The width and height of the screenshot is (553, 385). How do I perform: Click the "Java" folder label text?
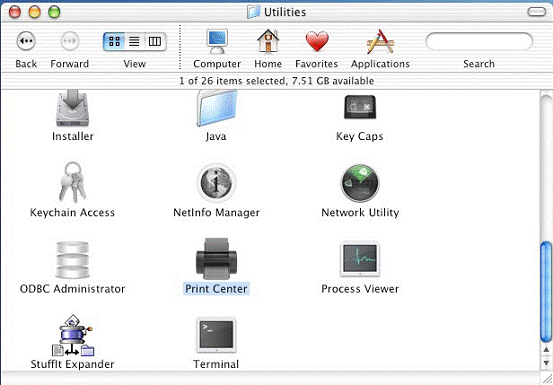pos(216,136)
